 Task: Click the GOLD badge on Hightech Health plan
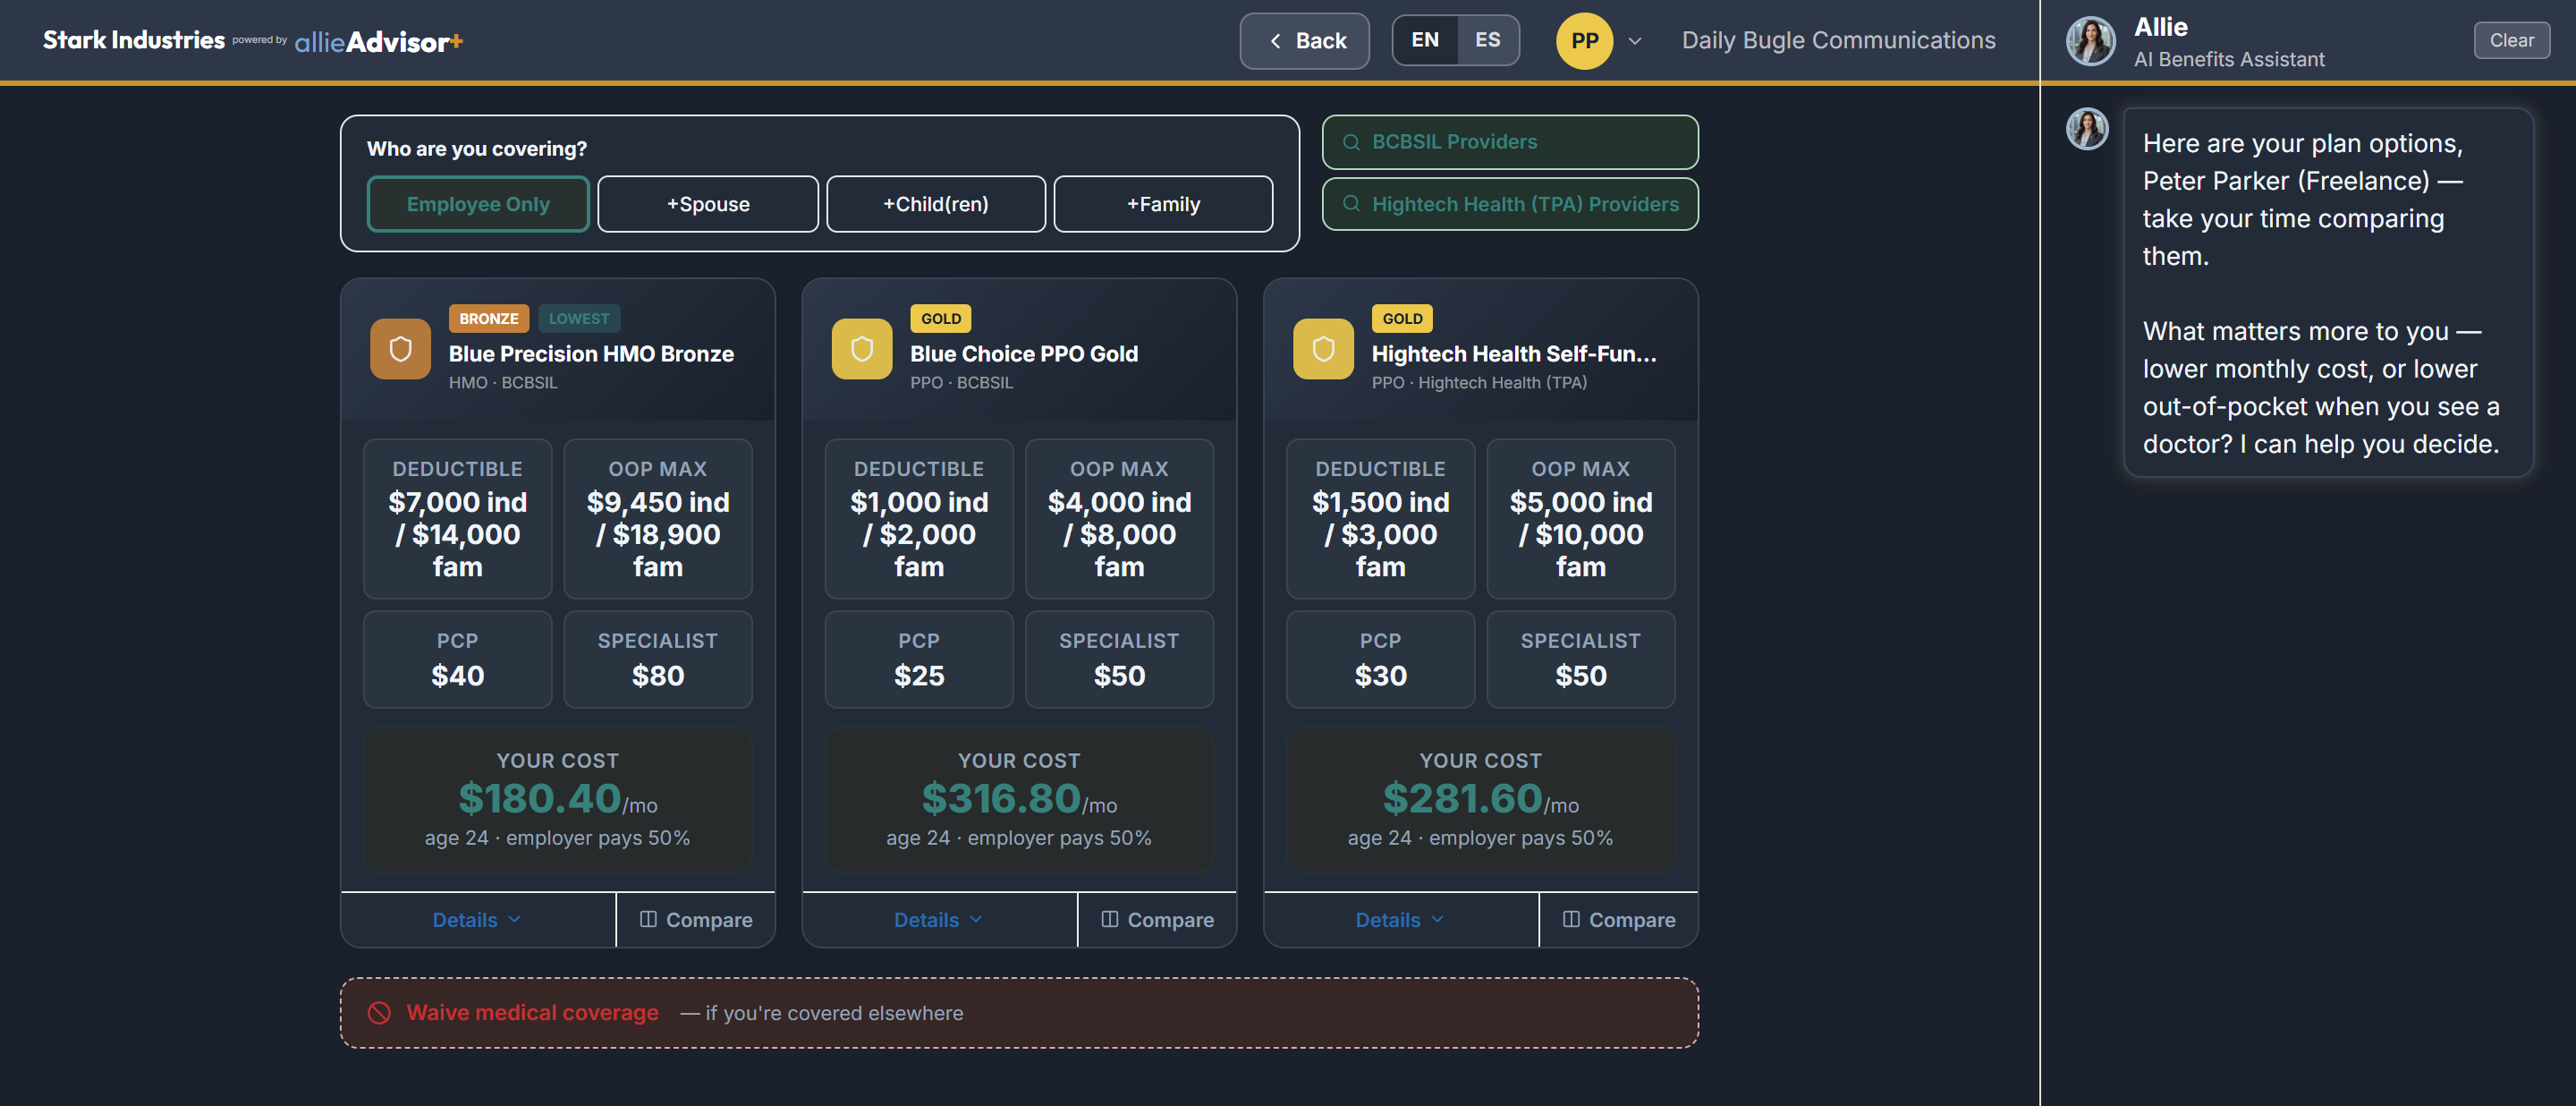click(1402, 319)
